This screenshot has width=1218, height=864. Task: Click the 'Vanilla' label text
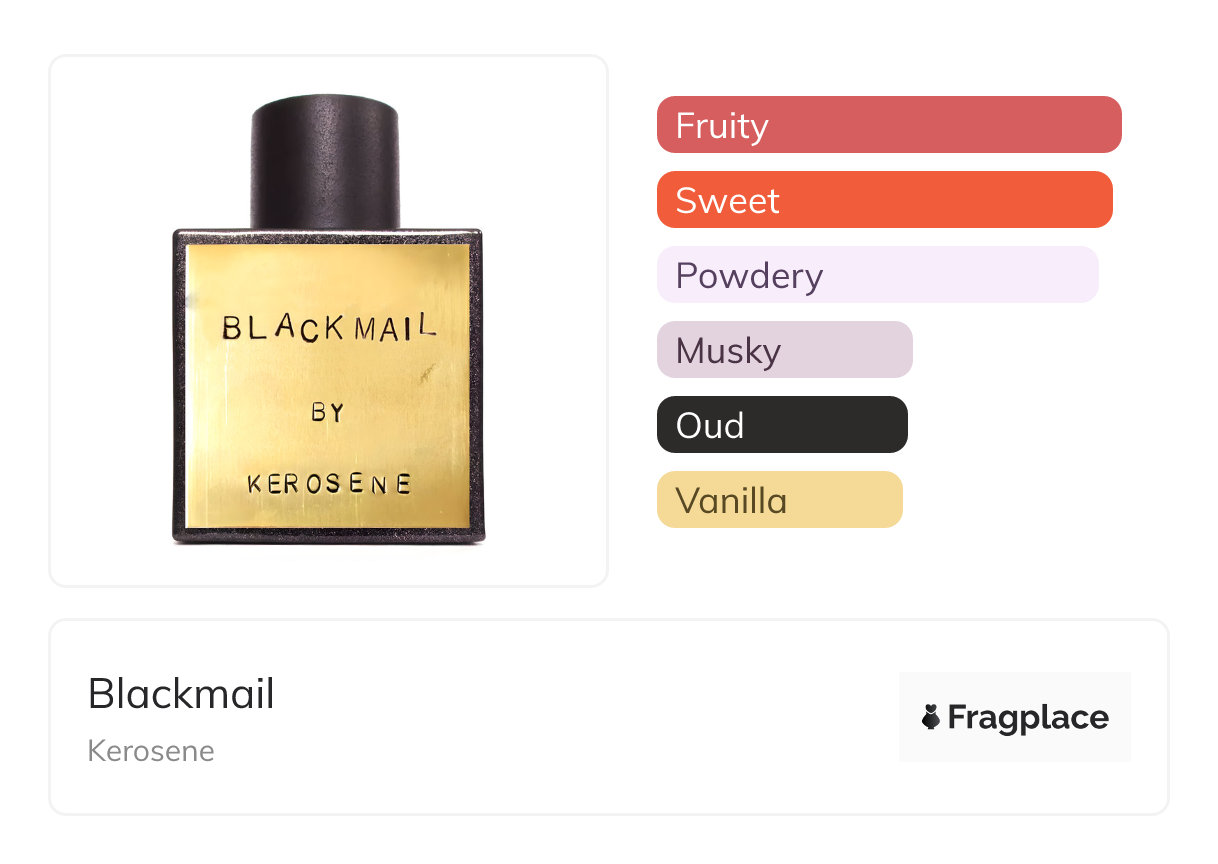731,501
